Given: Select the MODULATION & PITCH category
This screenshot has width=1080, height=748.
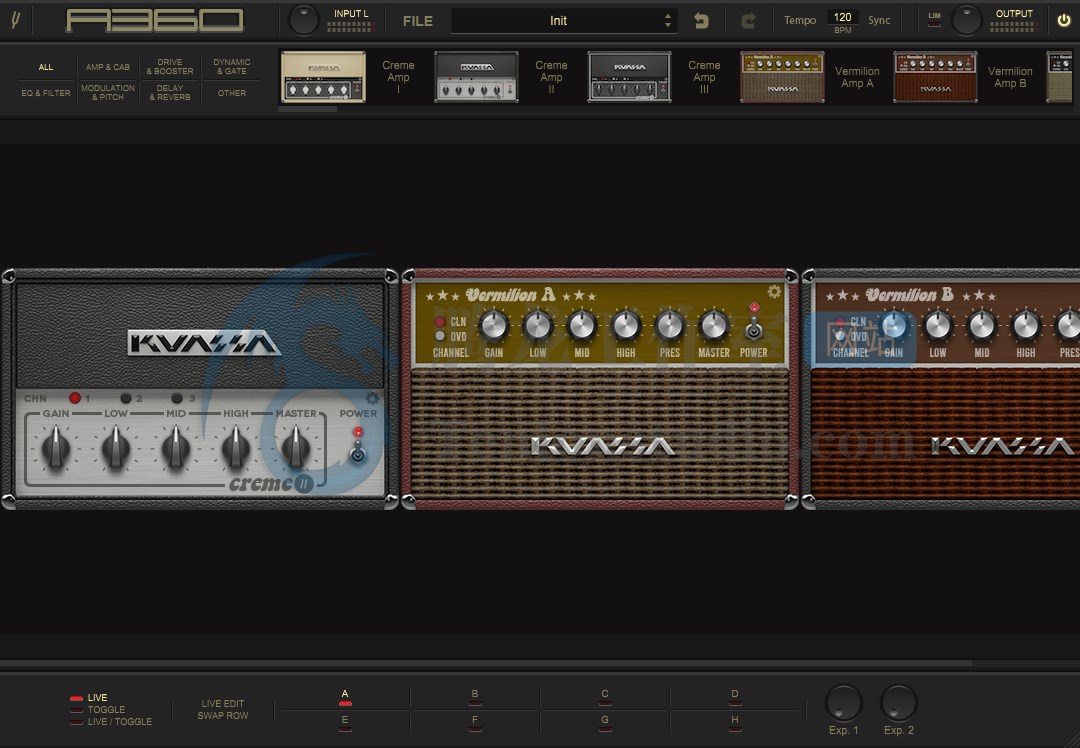Looking at the screenshot, I should tap(107, 93).
